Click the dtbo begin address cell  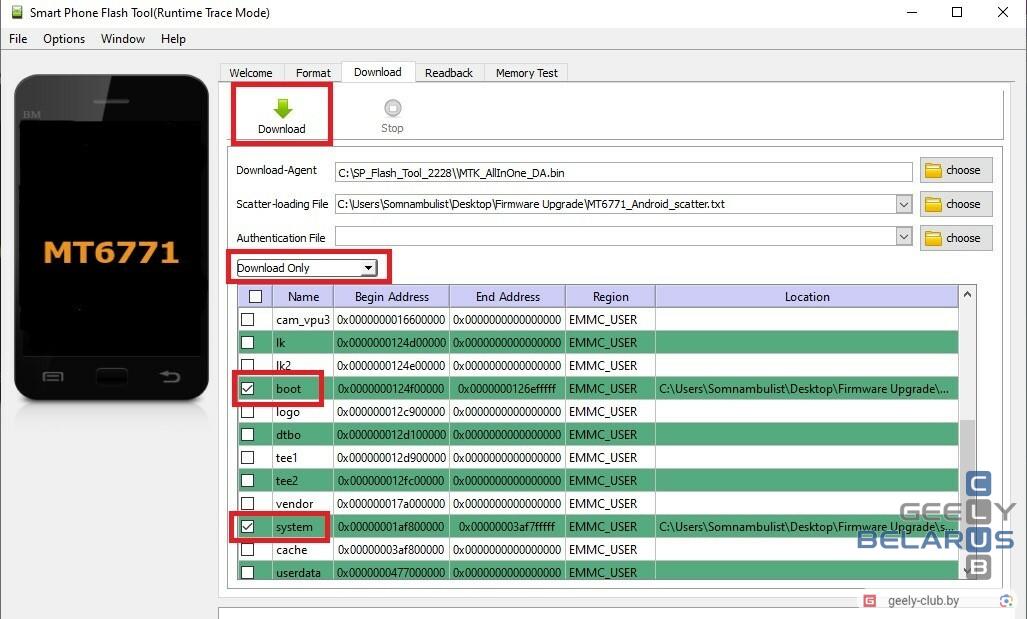pos(391,434)
